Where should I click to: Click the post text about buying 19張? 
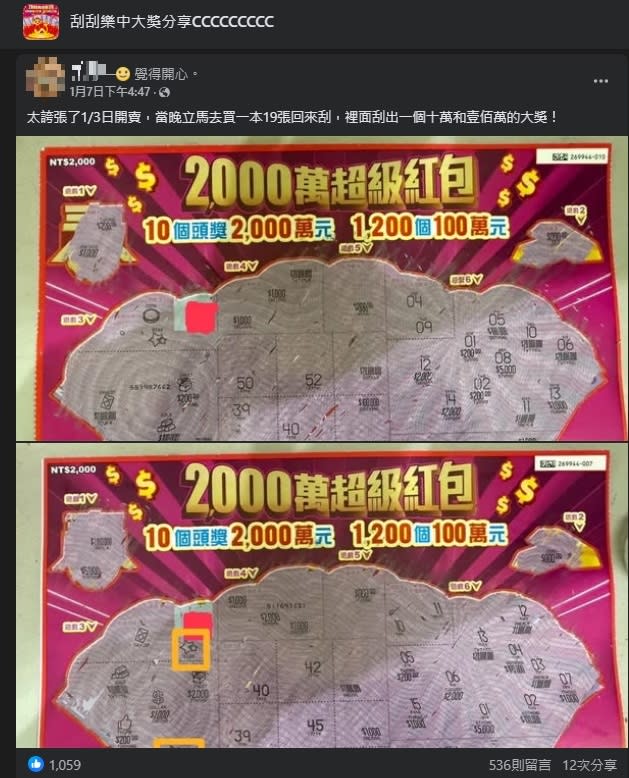pyautogui.click(x=292, y=118)
